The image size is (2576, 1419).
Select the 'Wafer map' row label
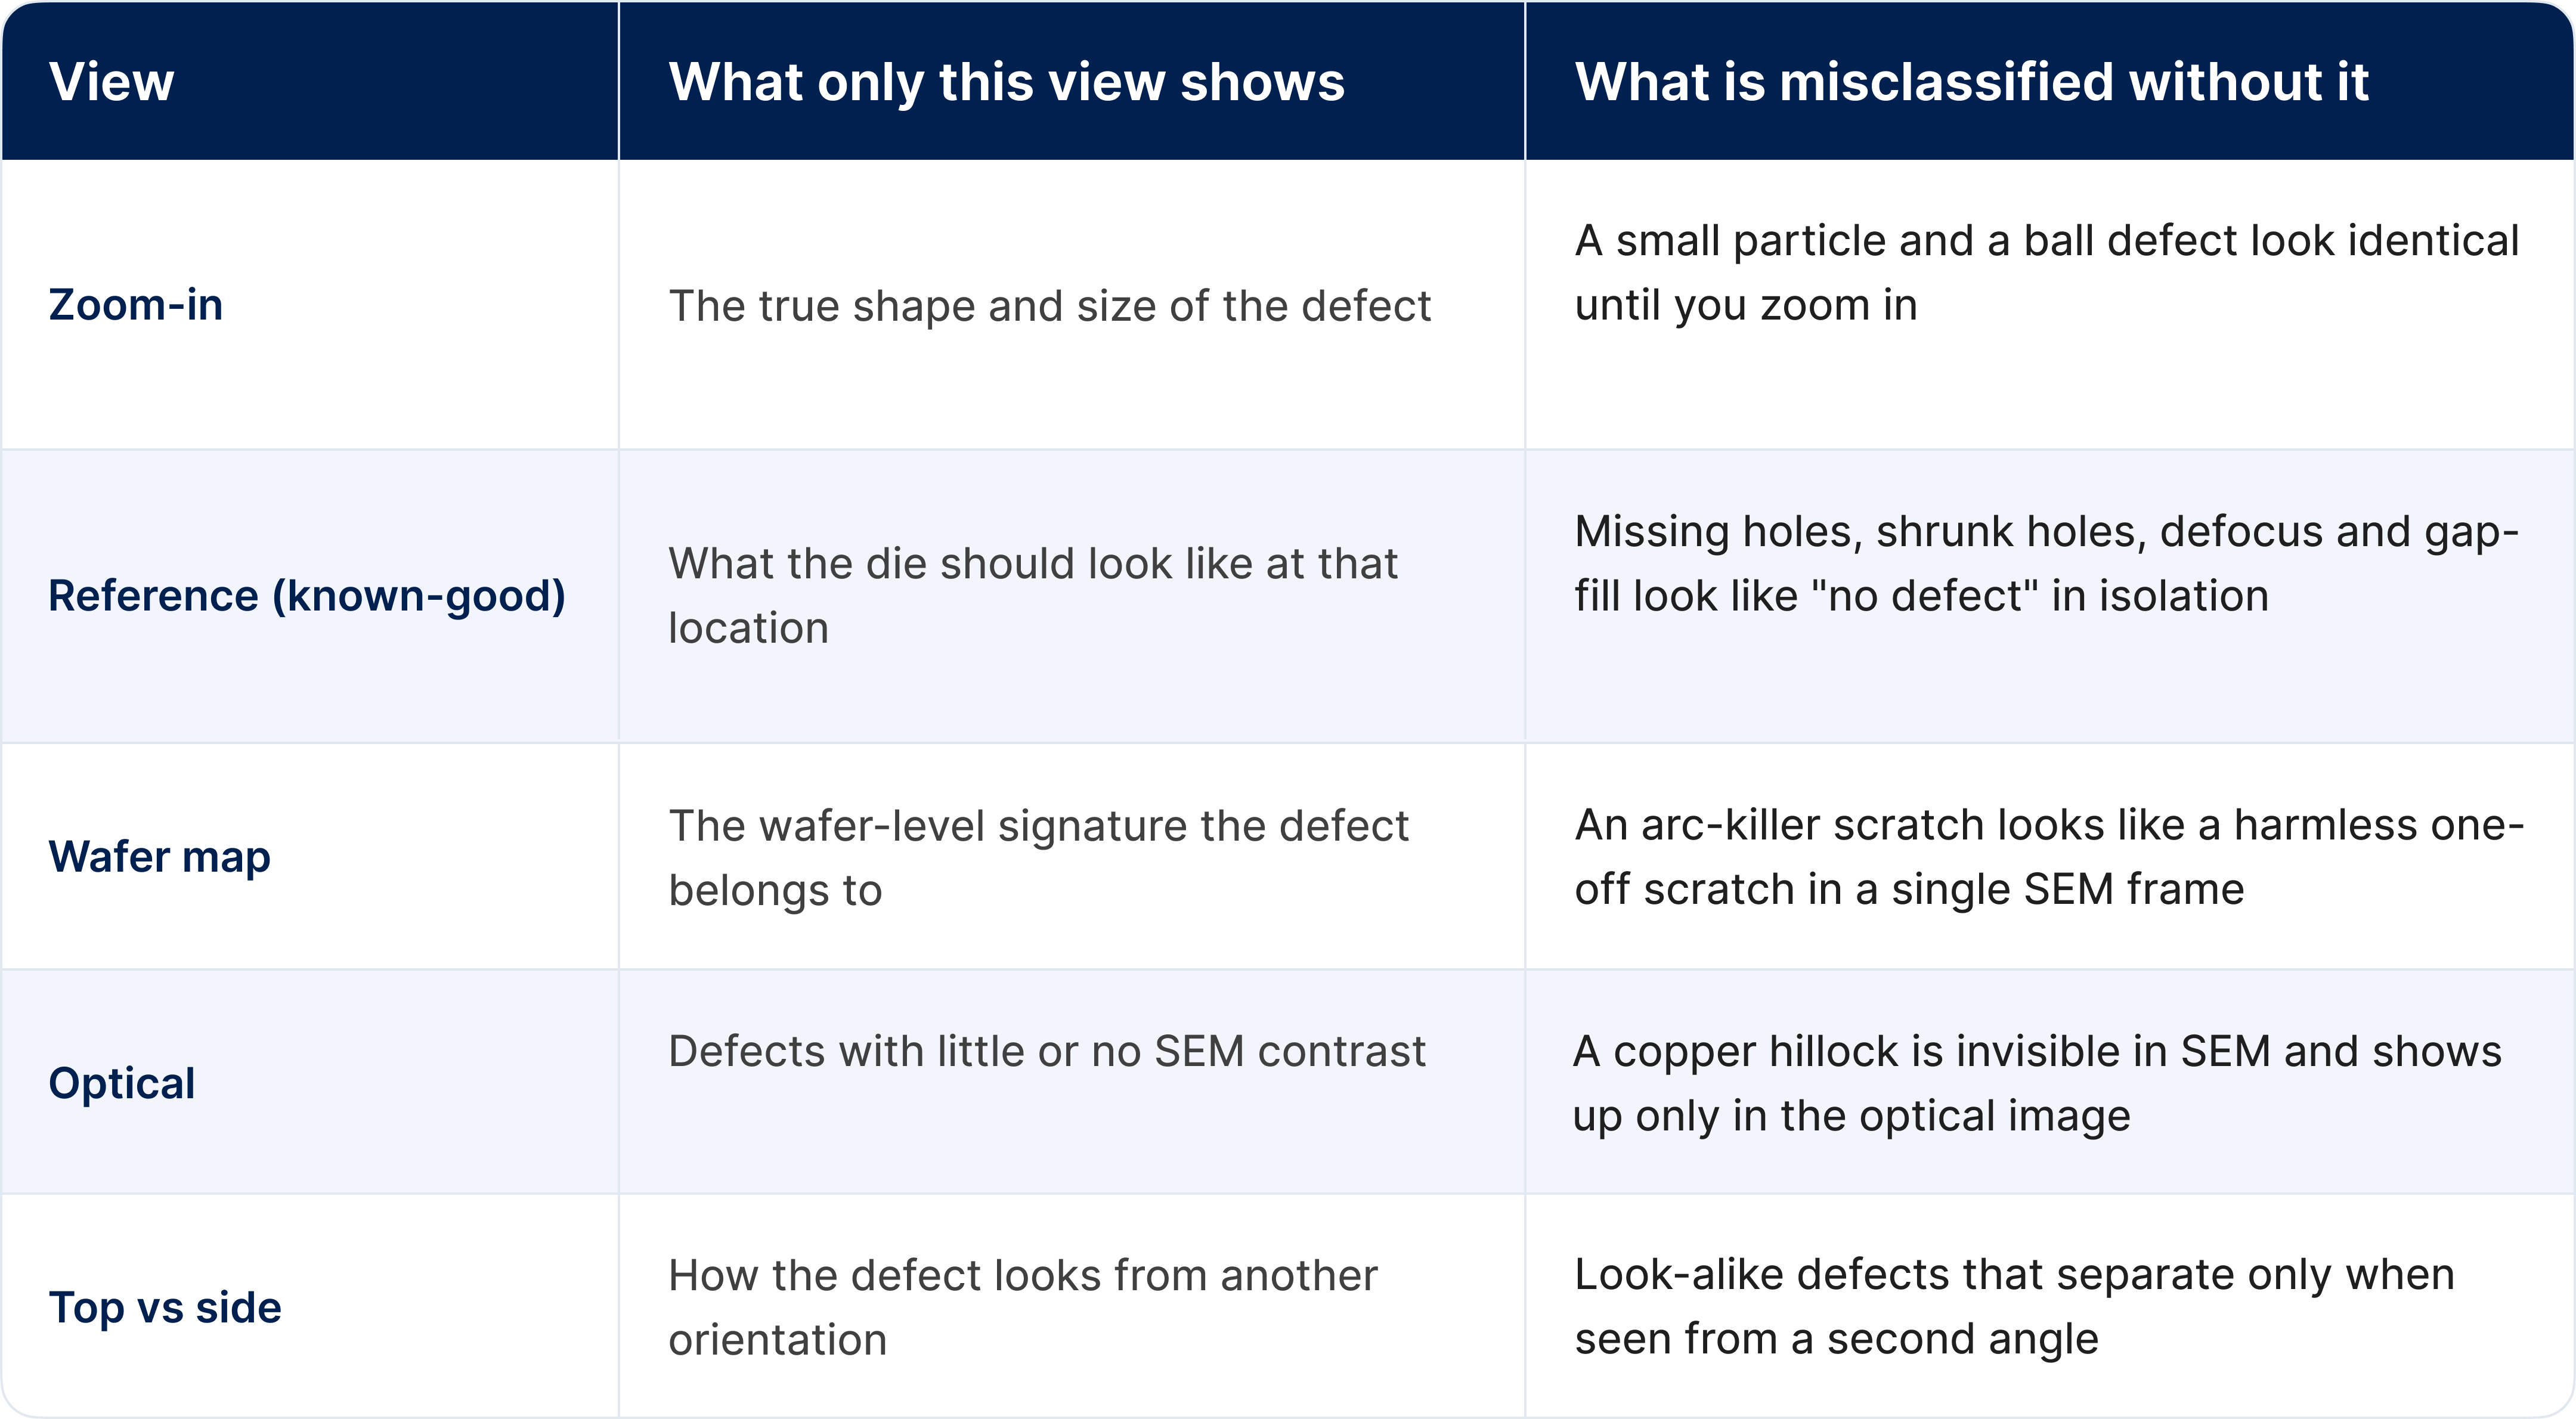159,857
